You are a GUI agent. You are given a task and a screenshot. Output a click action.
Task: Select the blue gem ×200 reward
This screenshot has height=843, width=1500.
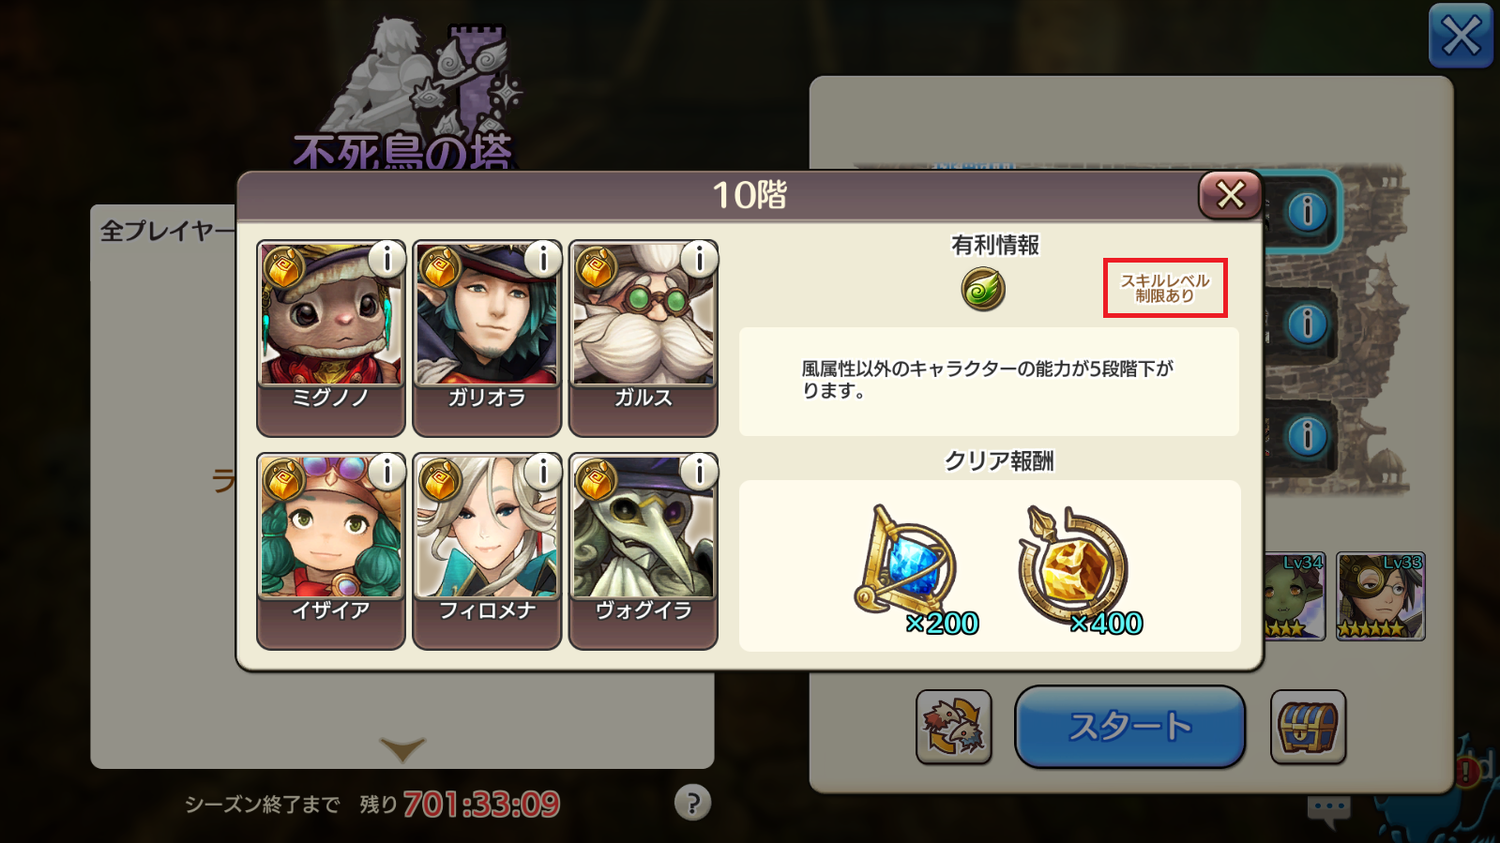pos(912,570)
